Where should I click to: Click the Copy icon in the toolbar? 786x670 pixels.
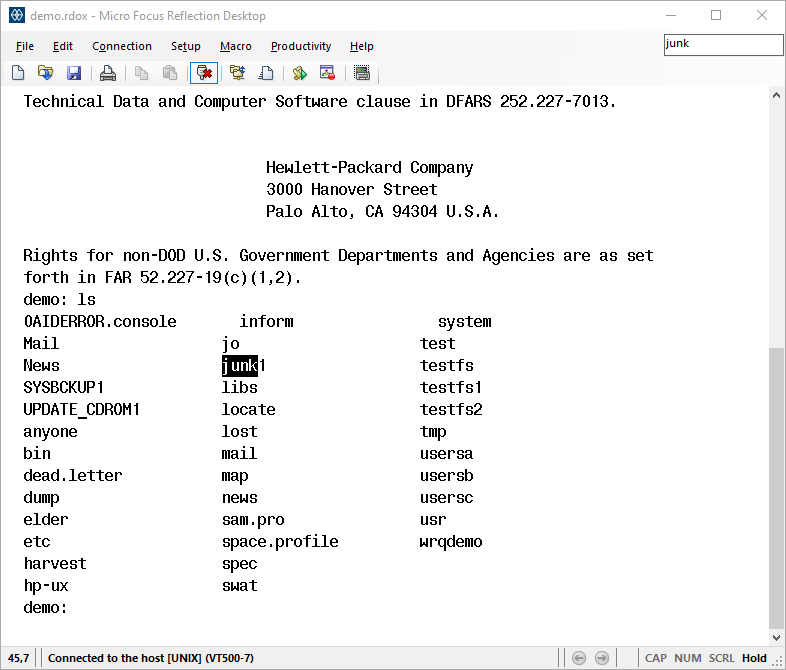point(142,73)
